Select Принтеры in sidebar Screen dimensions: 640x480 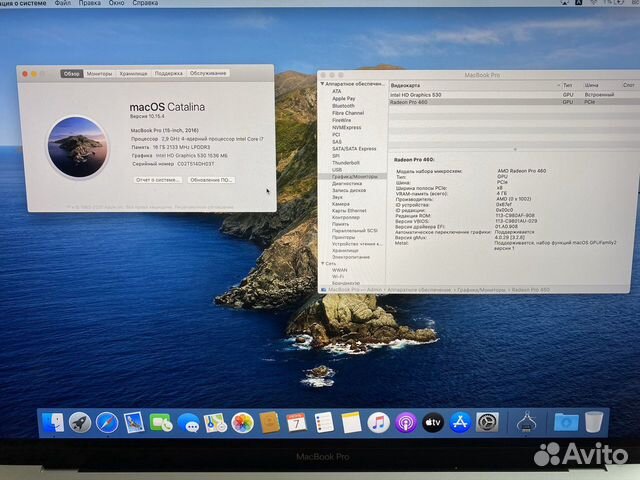pyautogui.click(x=343, y=237)
